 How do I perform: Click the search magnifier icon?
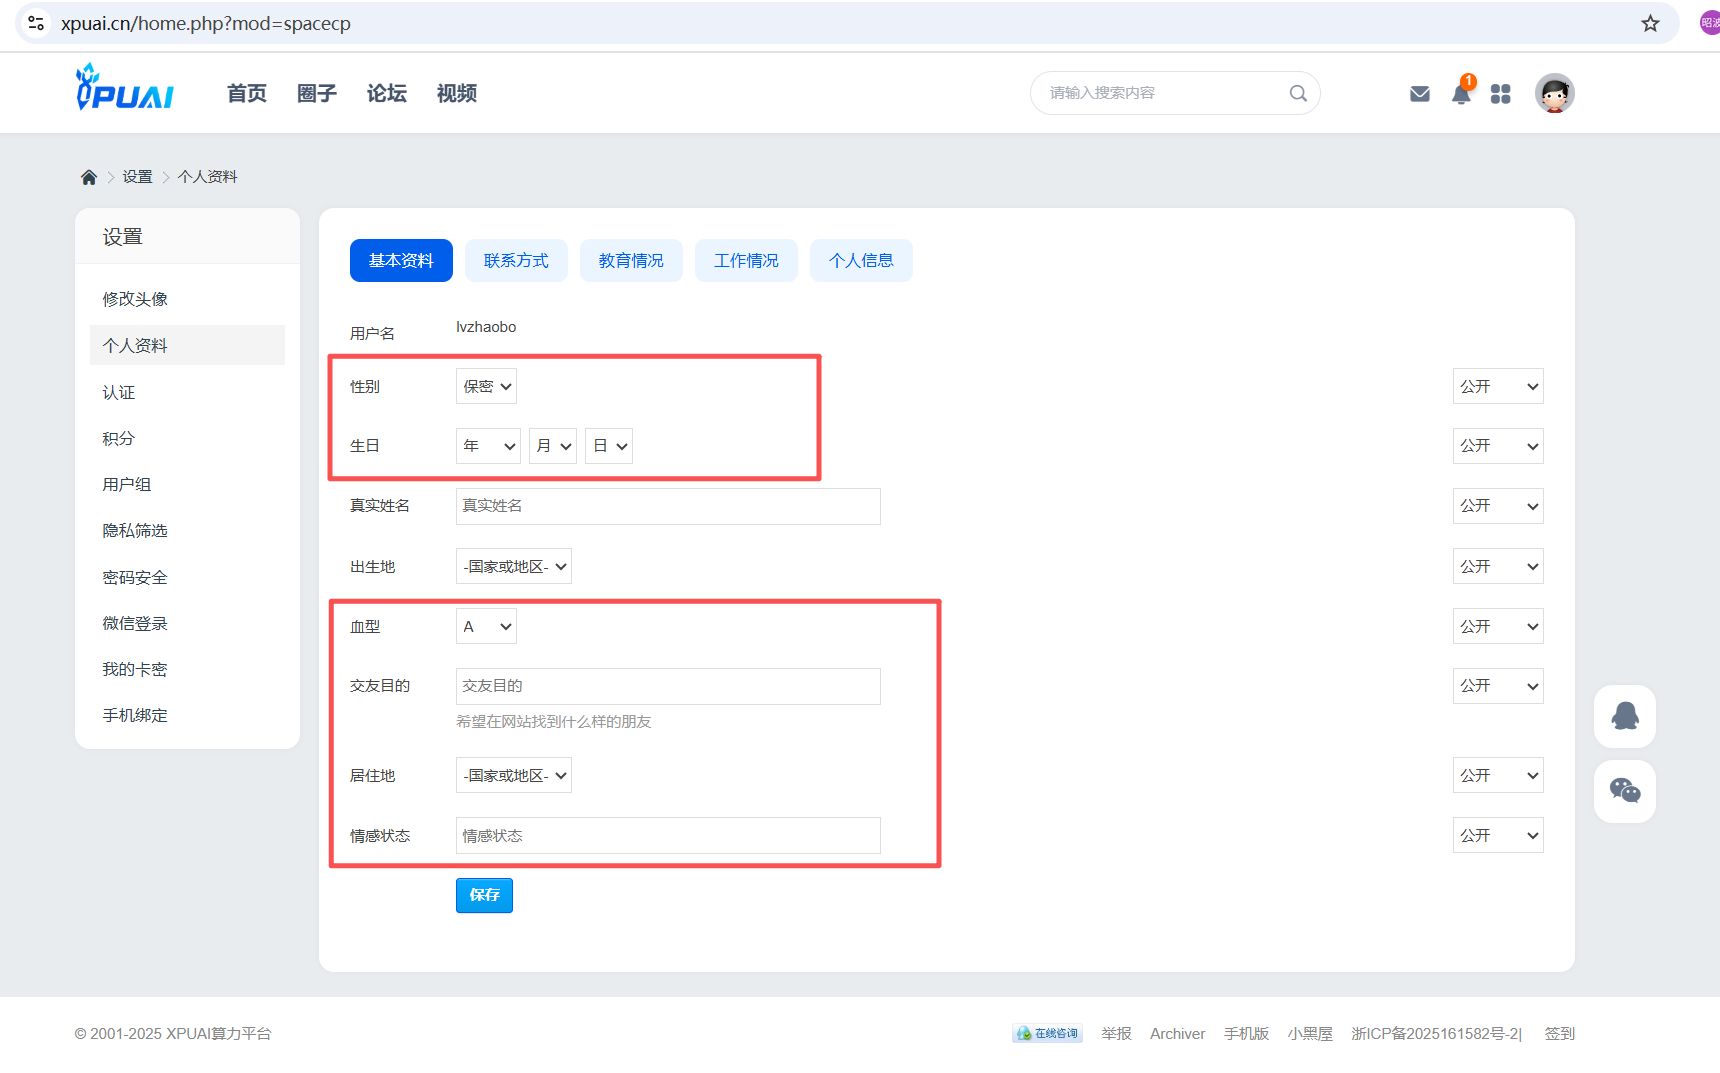tap(1297, 92)
